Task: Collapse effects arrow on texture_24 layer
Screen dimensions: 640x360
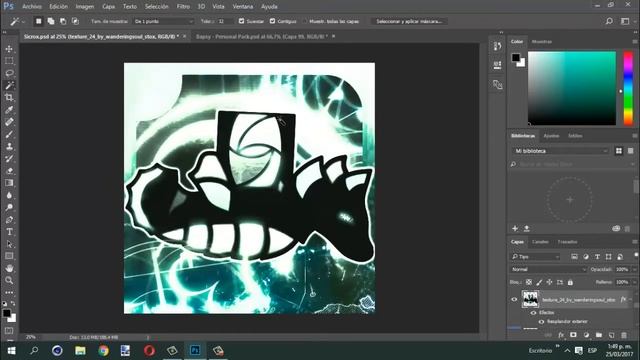Action: click(x=631, y=300)
